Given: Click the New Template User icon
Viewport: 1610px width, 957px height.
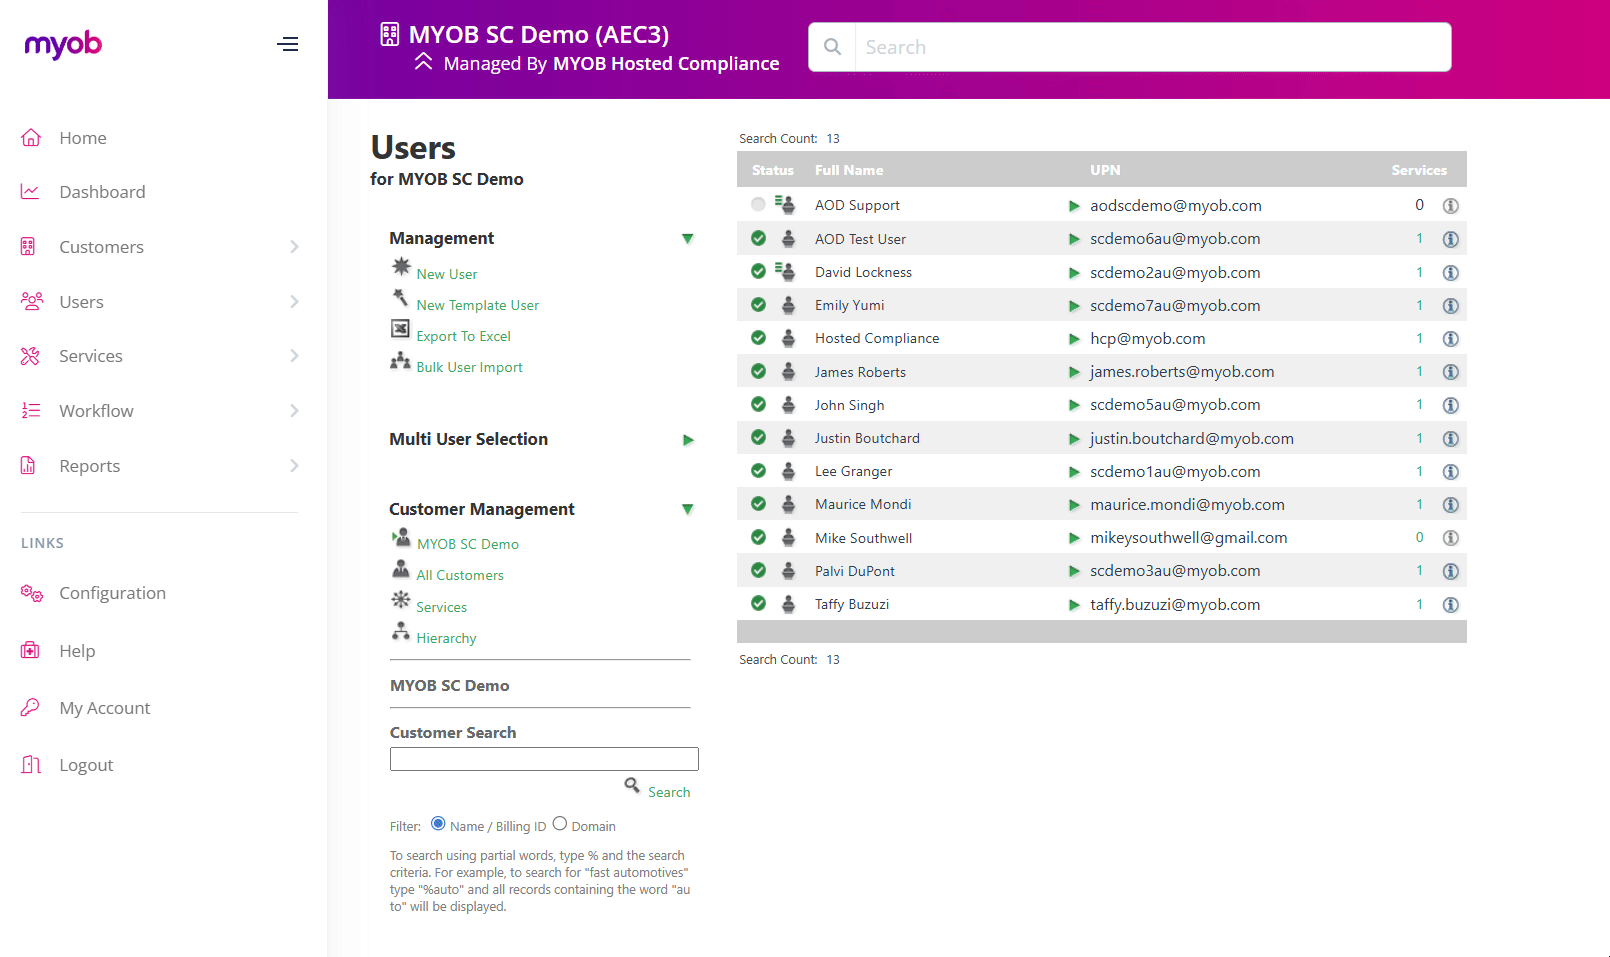Looking at the screenshot, I should point(400,298).
